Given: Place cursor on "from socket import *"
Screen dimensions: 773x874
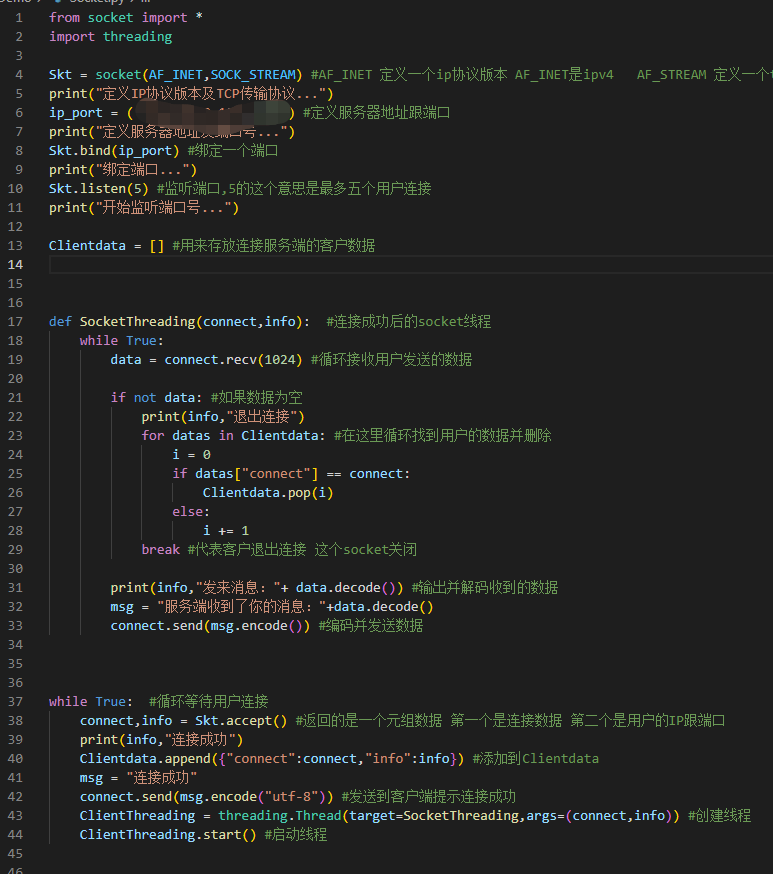Looking at the screenshot, I should coord(125,18).
